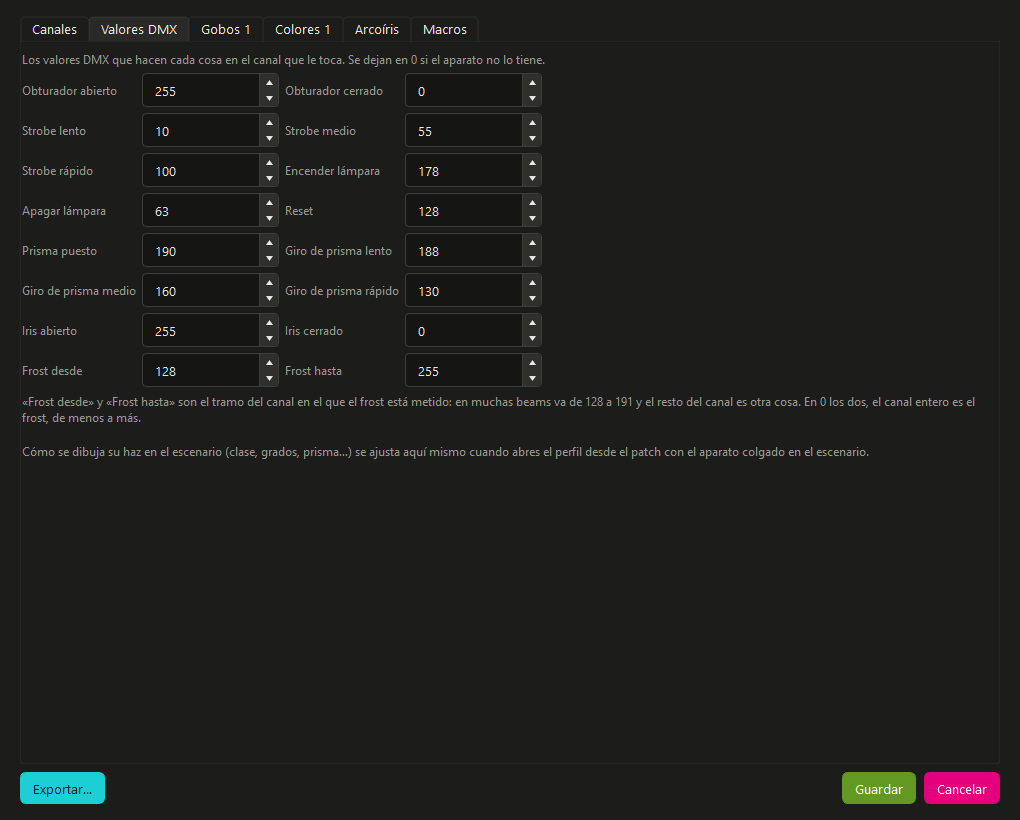The image size is (1020, 820).
Task: Decrease the Strobe rápido value
Action: coord(269,178)
